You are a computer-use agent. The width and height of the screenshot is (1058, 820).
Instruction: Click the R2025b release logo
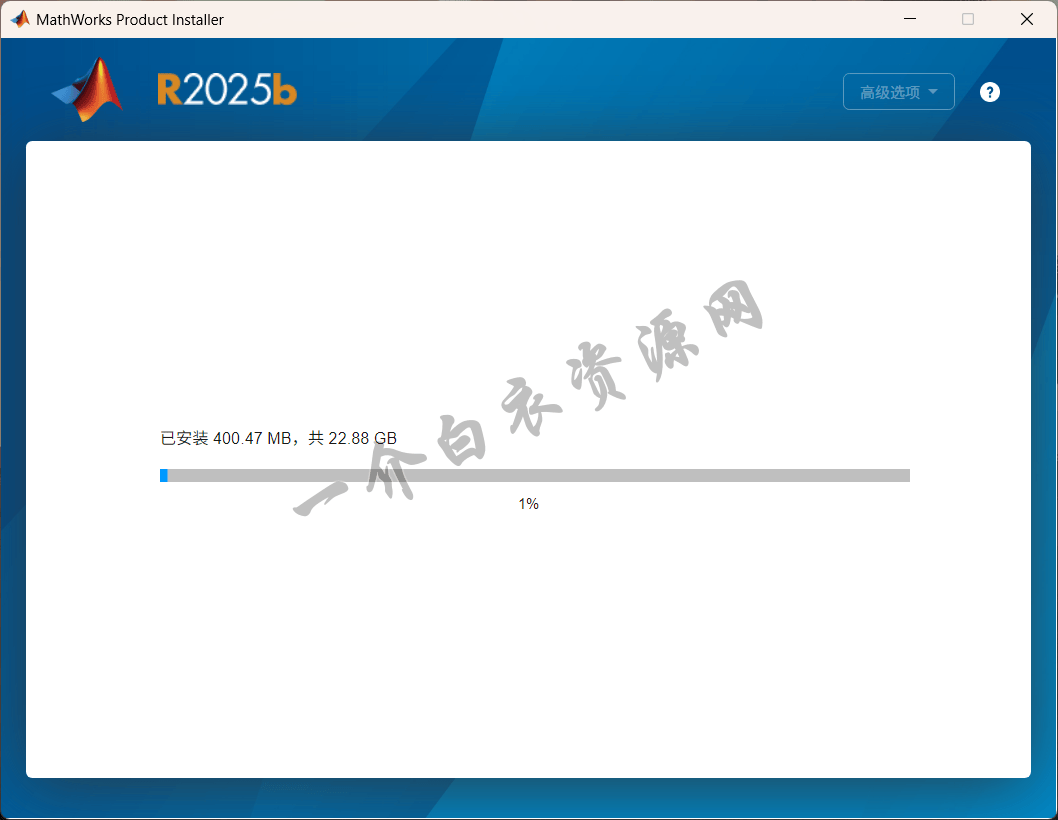coord(227,91)
